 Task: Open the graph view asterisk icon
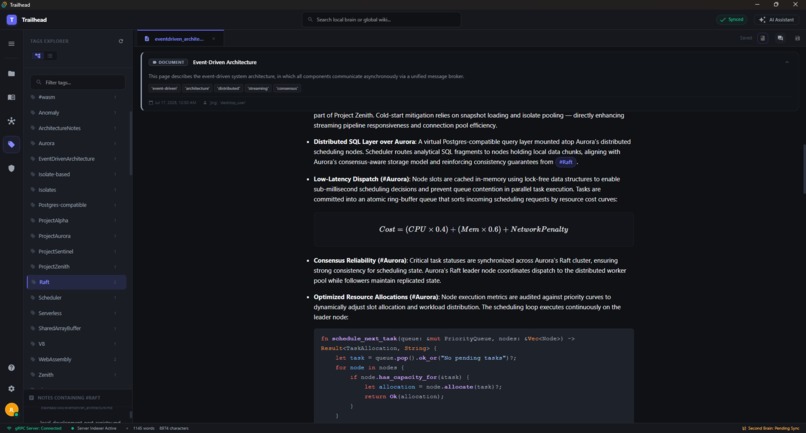11,121
